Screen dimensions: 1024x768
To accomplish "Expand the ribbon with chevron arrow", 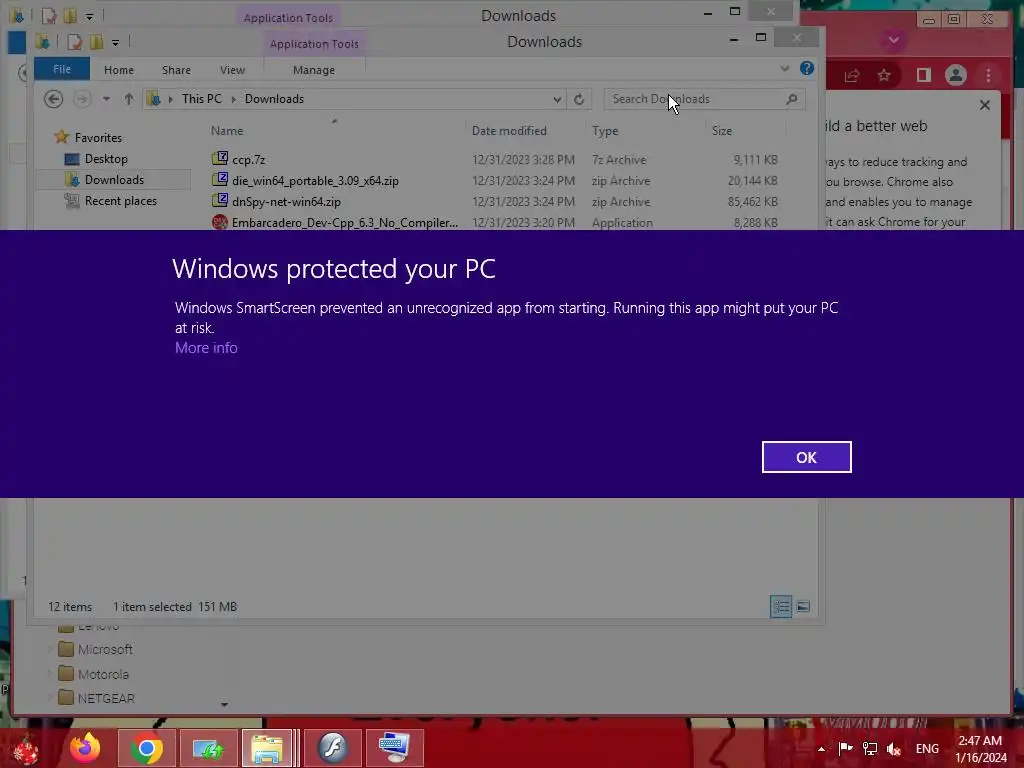I will [x=785, y=69].
